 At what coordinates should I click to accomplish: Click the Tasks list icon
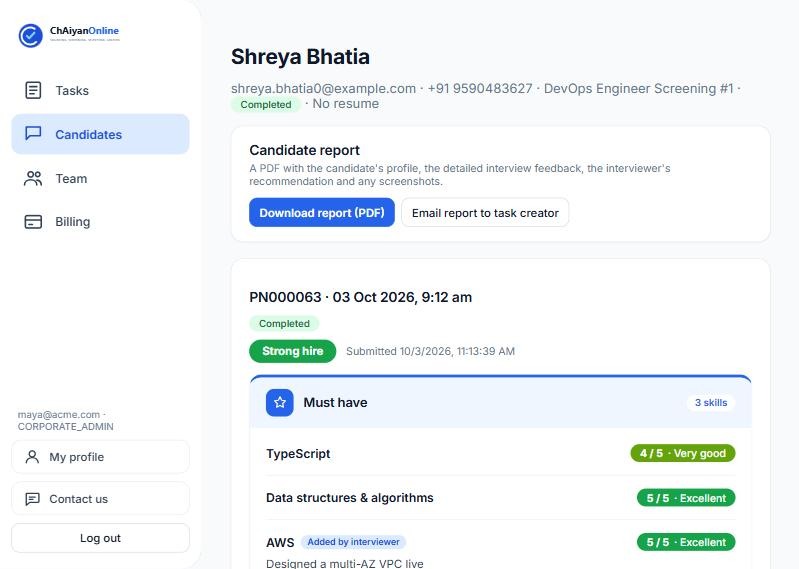(33, 90)
